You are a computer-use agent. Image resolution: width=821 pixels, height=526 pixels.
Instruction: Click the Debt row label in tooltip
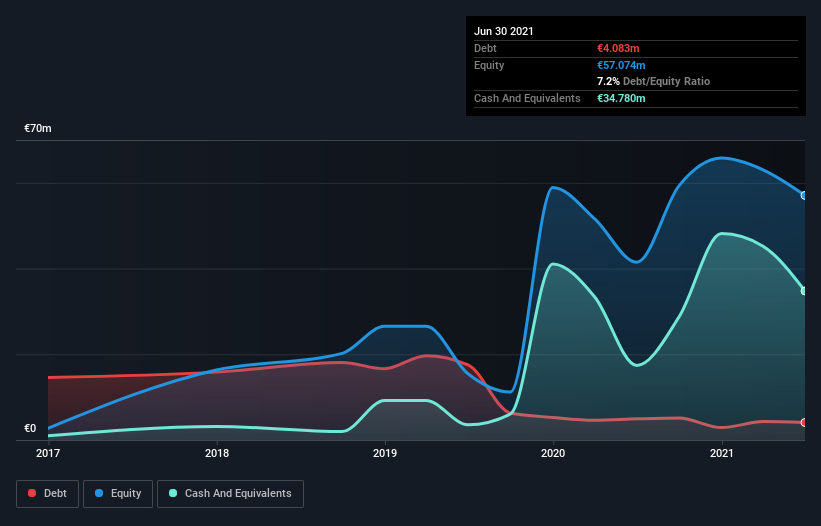pos(485,48)
